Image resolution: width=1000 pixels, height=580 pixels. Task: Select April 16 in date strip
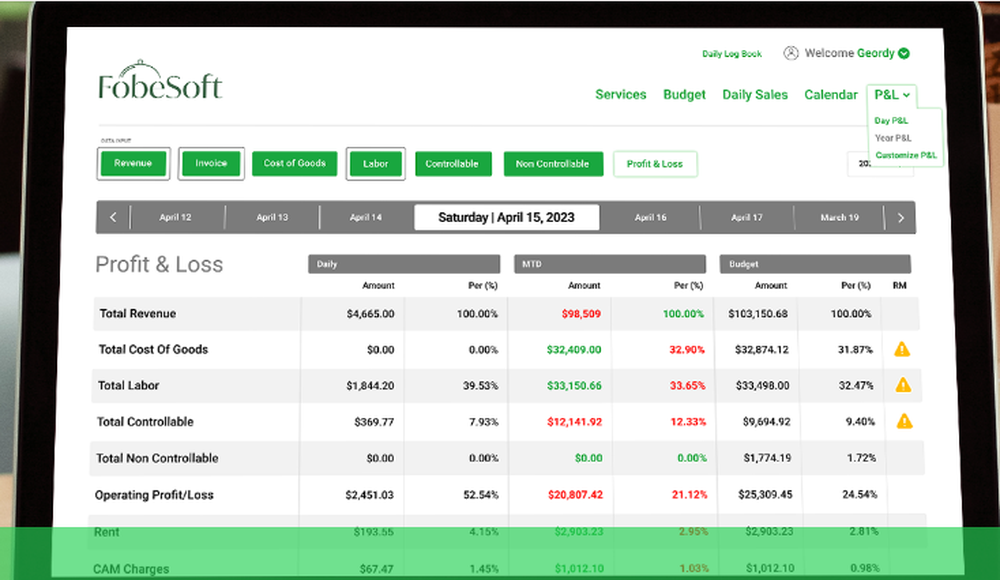(x=651, y=217)
